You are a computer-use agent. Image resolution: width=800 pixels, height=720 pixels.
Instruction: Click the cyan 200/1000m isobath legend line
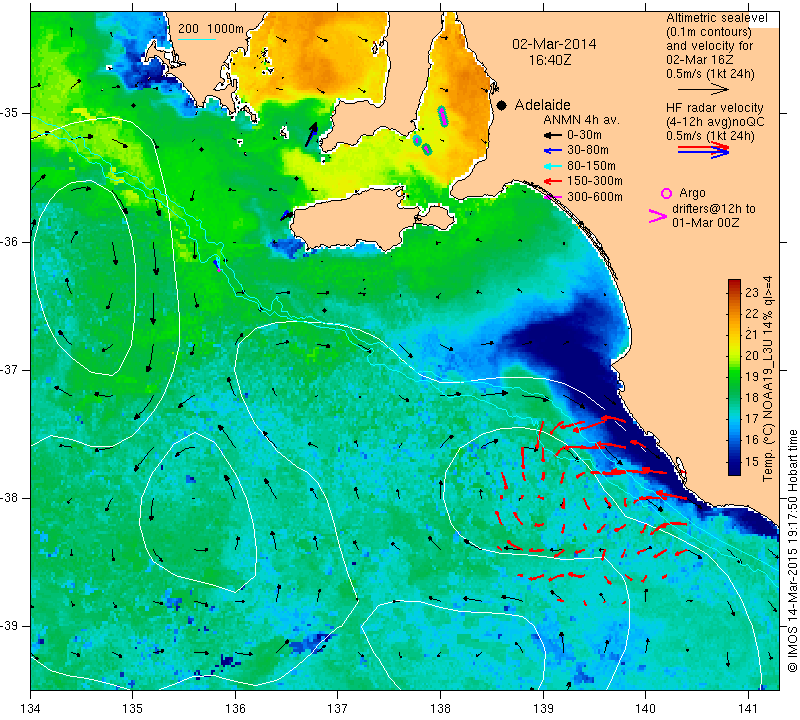(197, 39)
